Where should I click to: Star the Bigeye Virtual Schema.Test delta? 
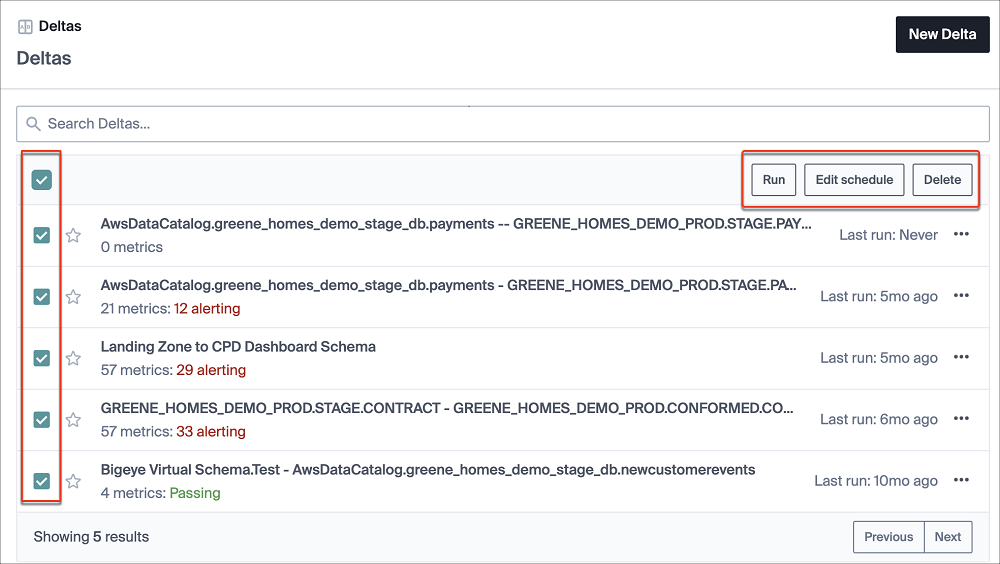[73, 481]
